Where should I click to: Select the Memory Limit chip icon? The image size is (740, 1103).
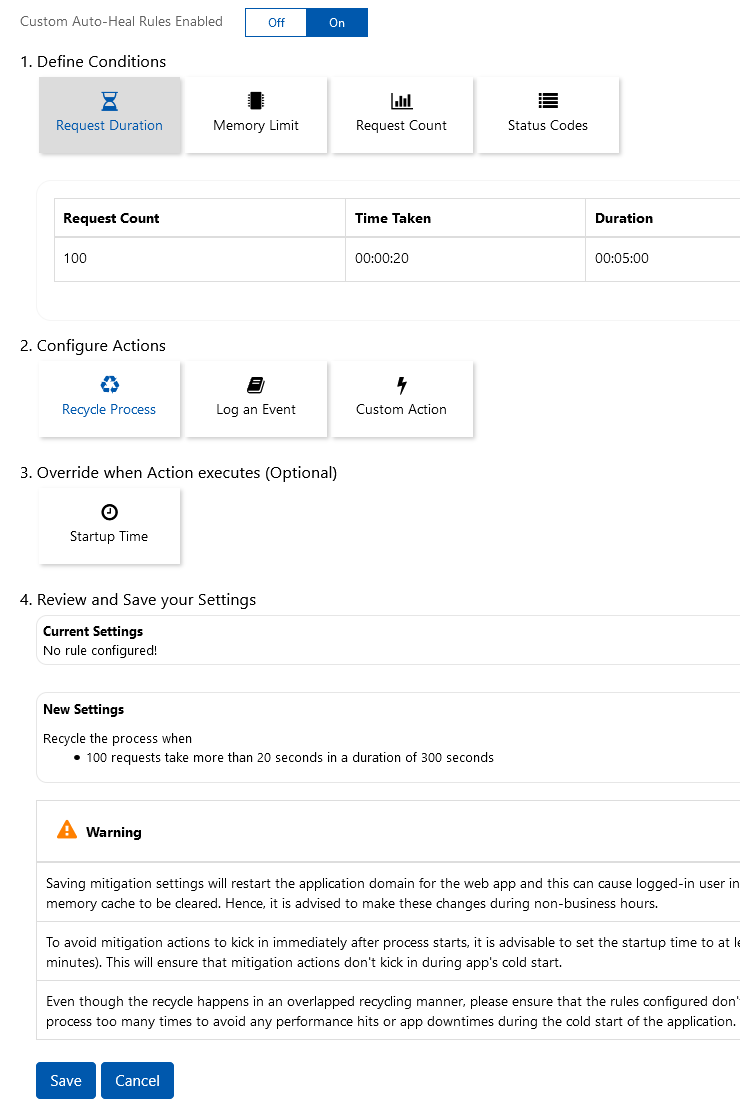(256, 101)
